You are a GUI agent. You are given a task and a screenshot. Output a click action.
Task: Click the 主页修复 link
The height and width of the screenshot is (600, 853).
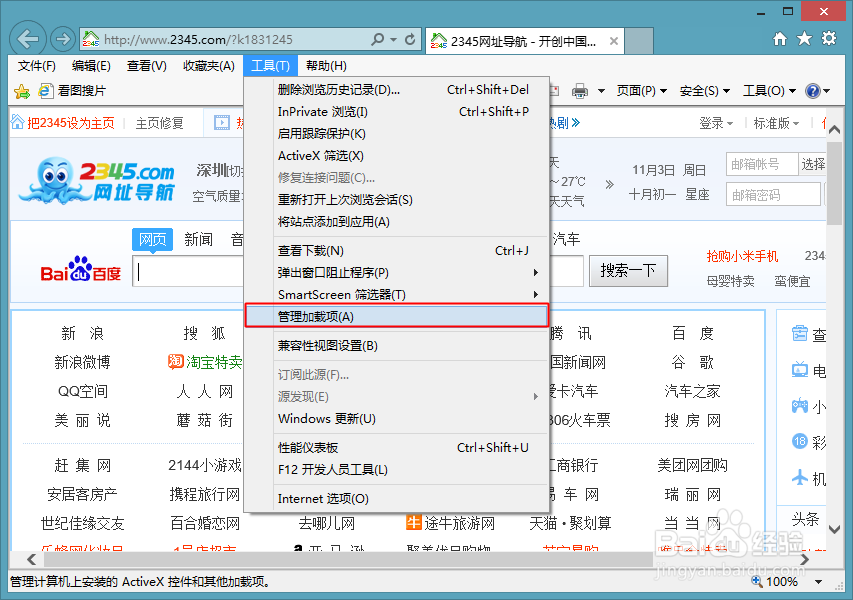pyautogui.click(x=159, y=123)
